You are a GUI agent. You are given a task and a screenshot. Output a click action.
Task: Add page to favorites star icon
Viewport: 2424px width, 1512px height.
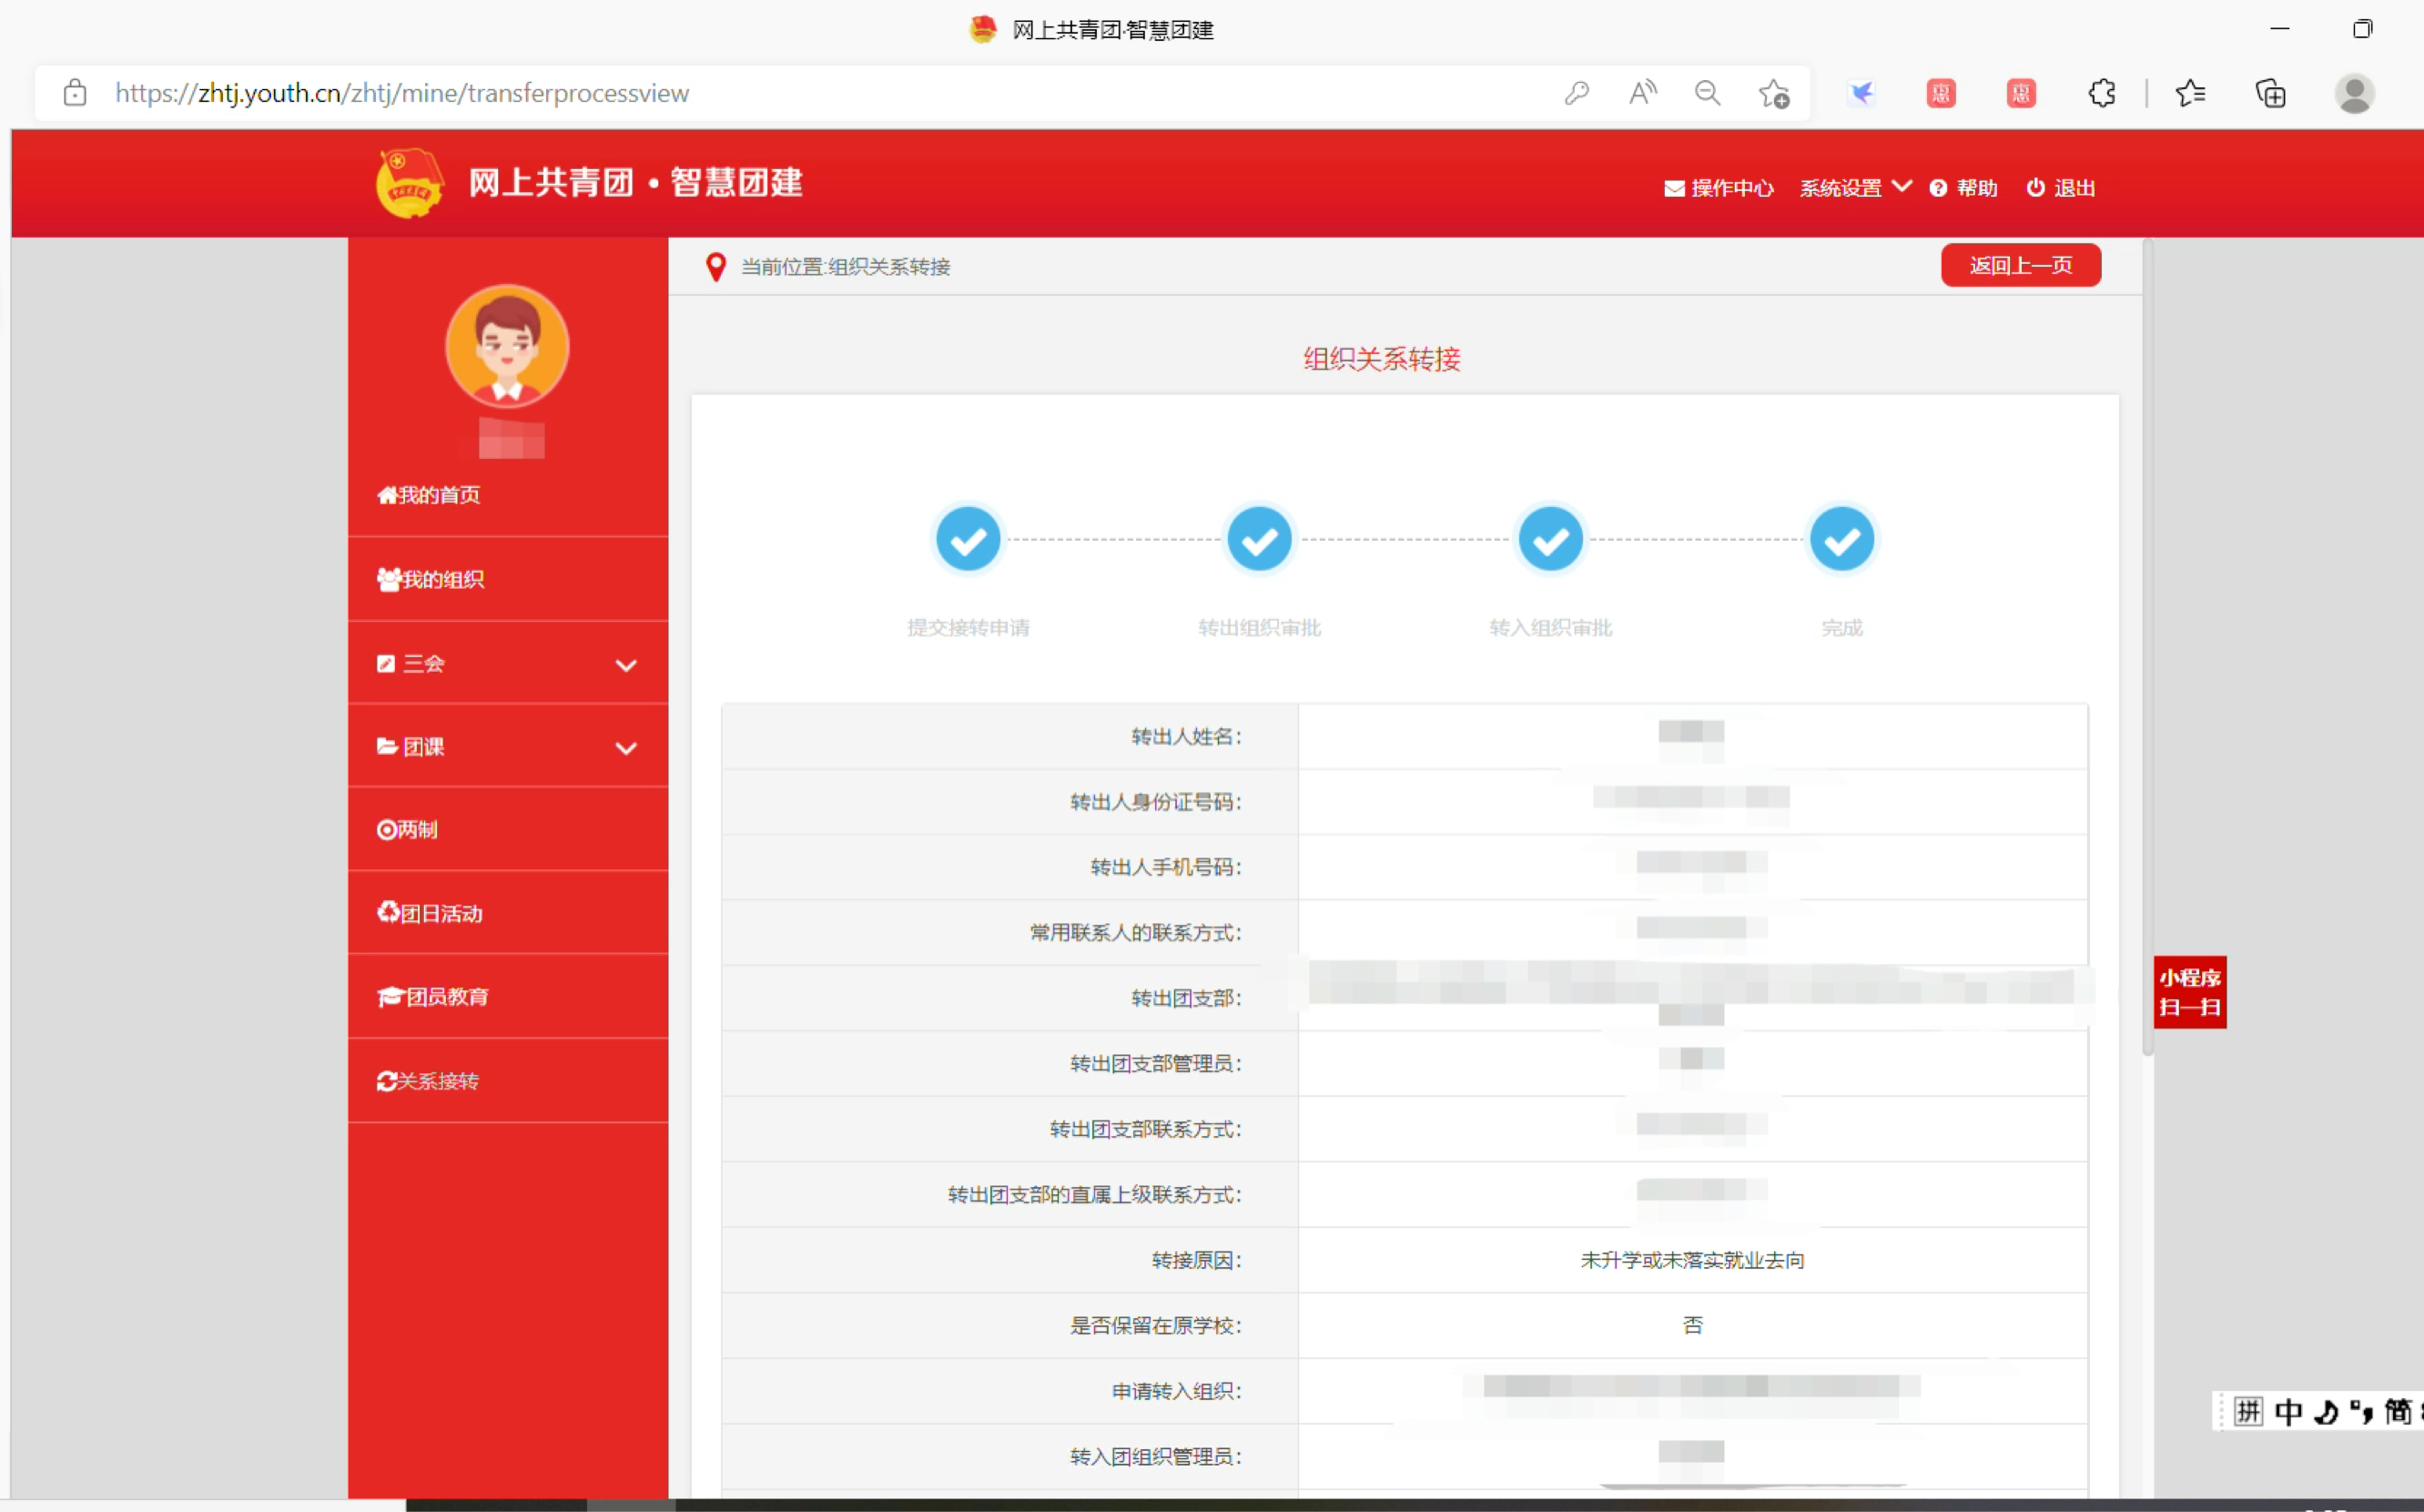click(1774, 93)
